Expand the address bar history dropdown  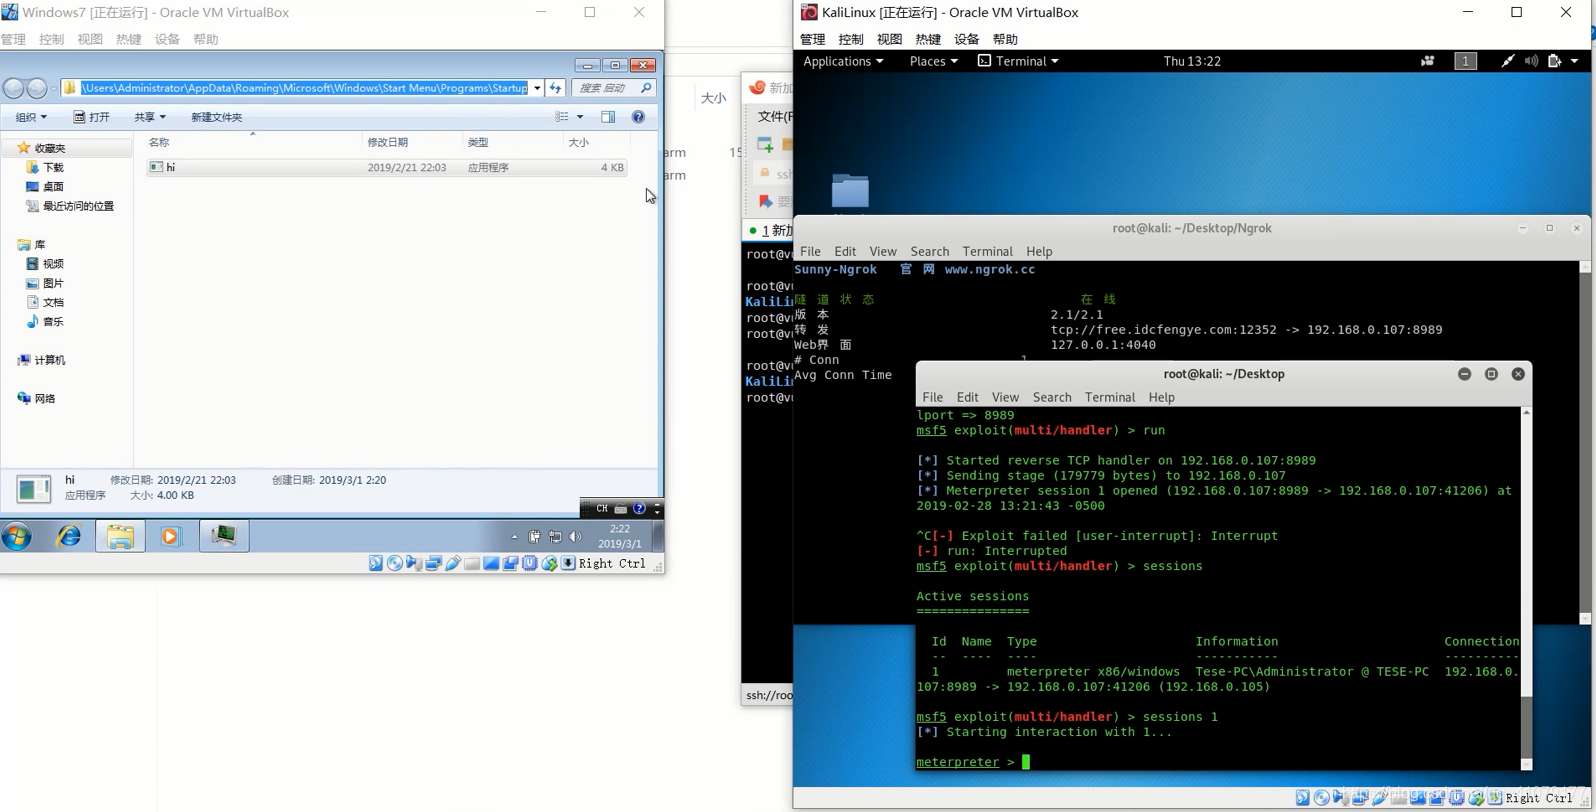[x=537, y=88]
